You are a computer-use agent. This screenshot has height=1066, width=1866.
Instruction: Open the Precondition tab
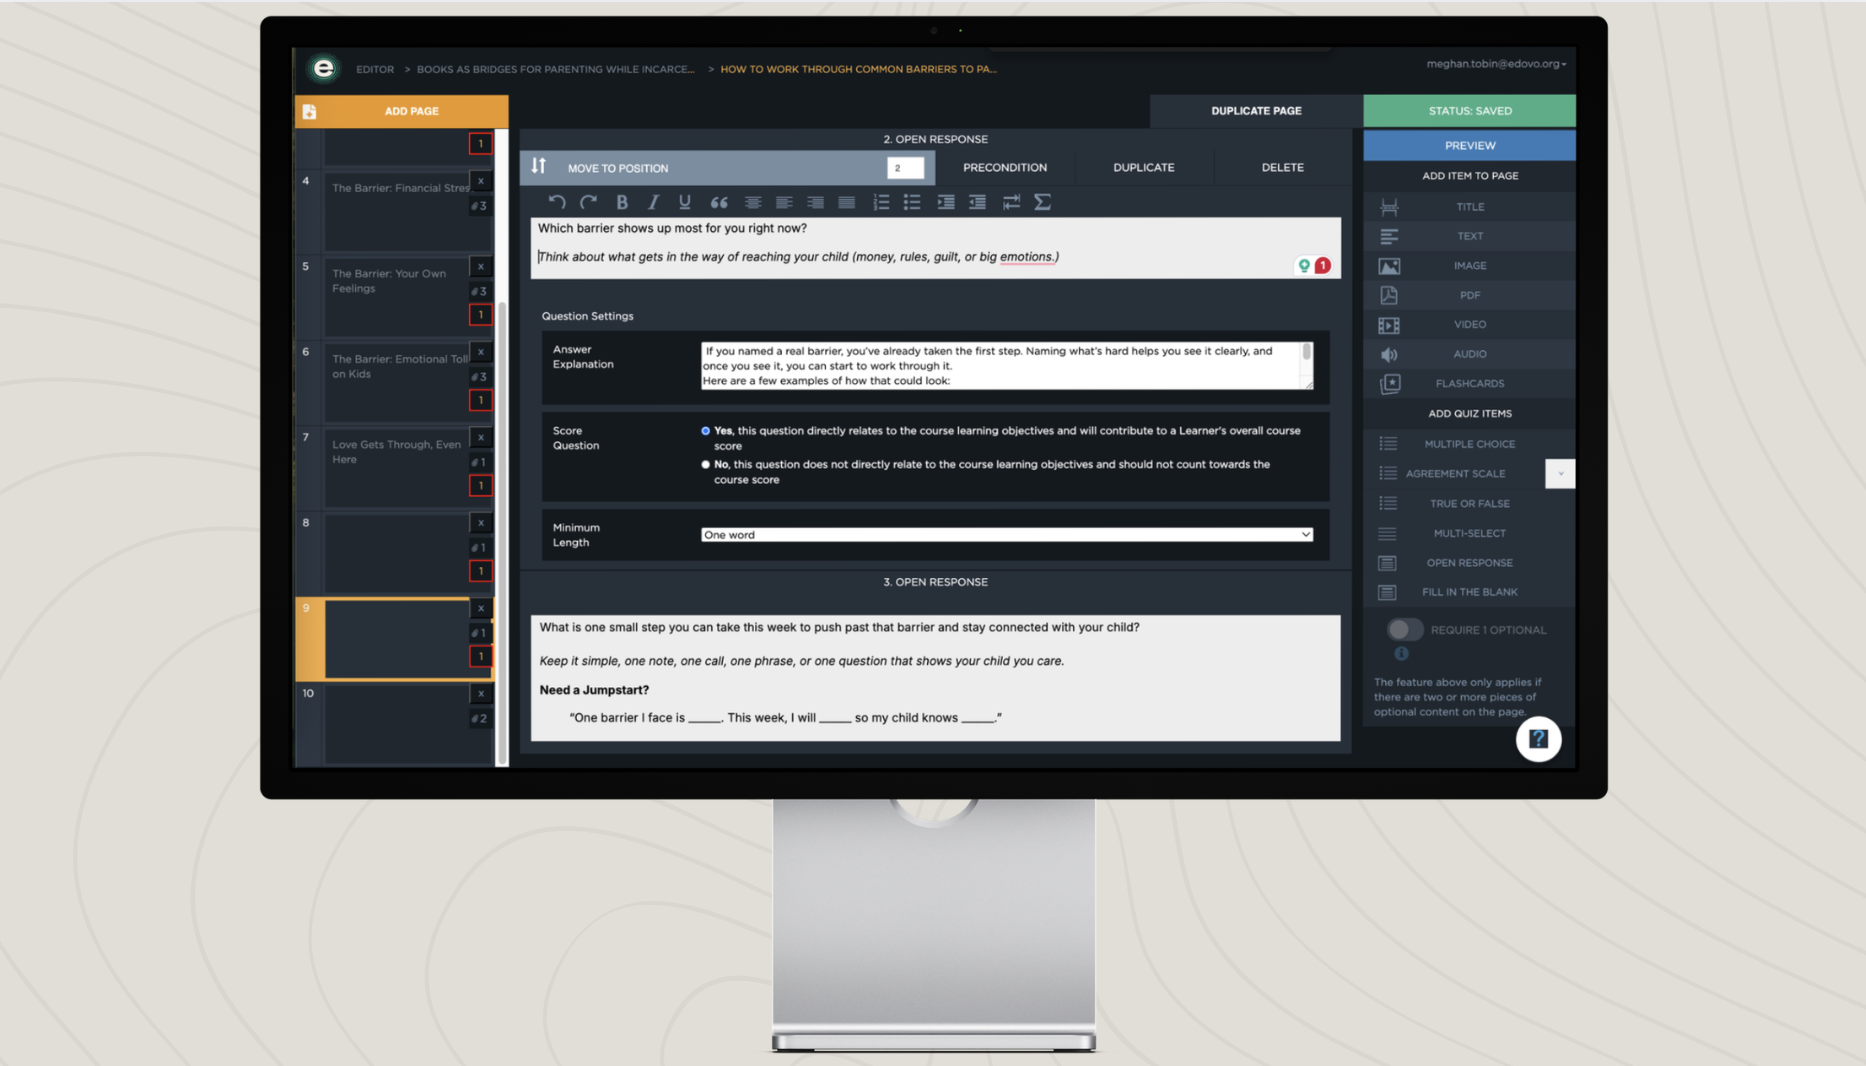[x=1004, y=168]
